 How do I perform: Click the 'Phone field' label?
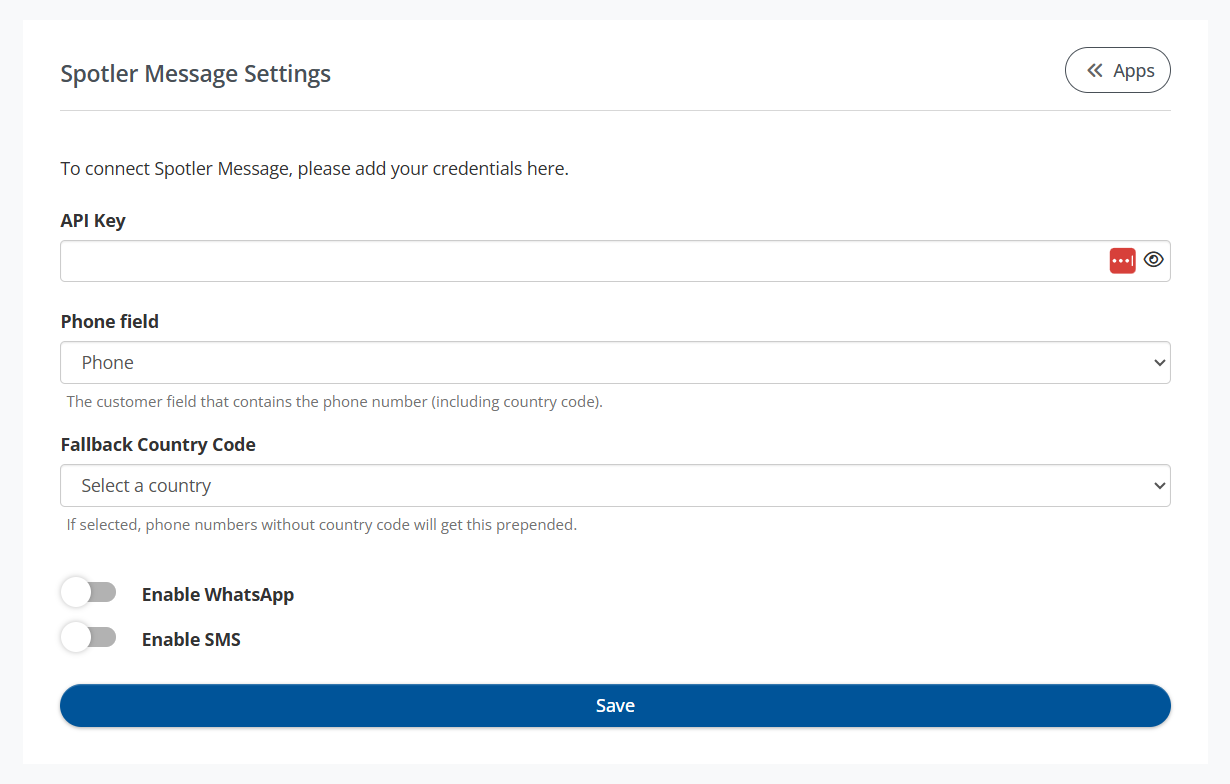click(110, 322)
